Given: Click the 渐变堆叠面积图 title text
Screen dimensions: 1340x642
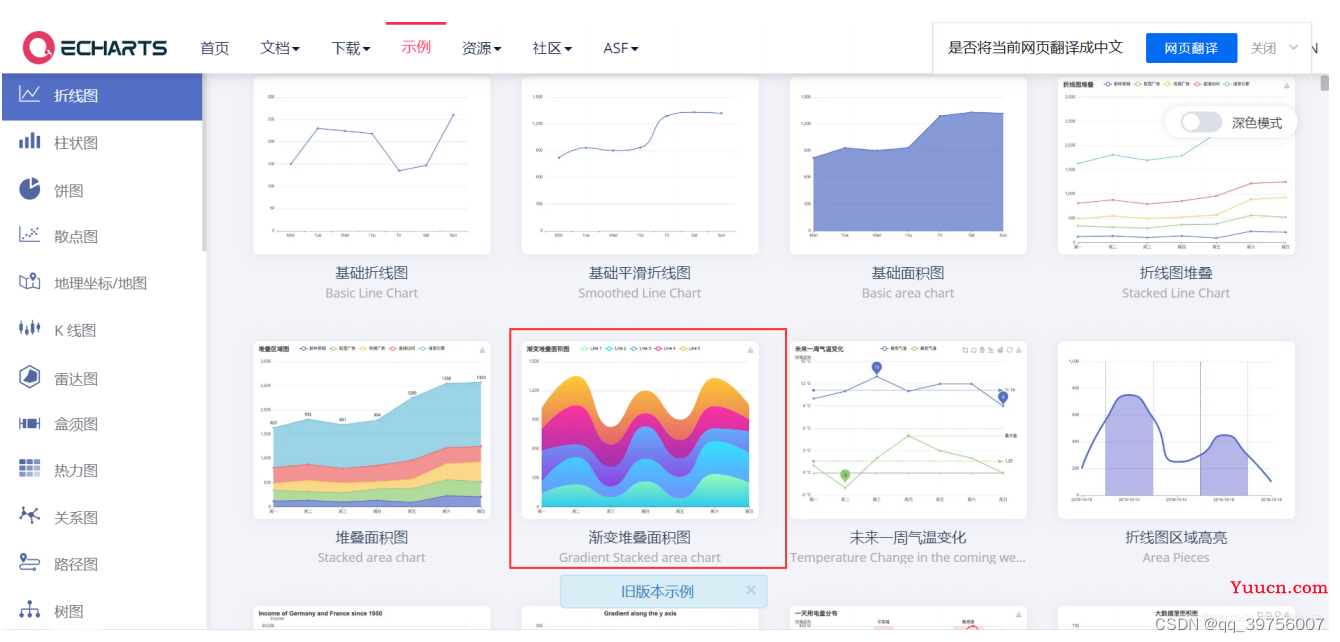Looking at the screenshot, I should point(640,537).
